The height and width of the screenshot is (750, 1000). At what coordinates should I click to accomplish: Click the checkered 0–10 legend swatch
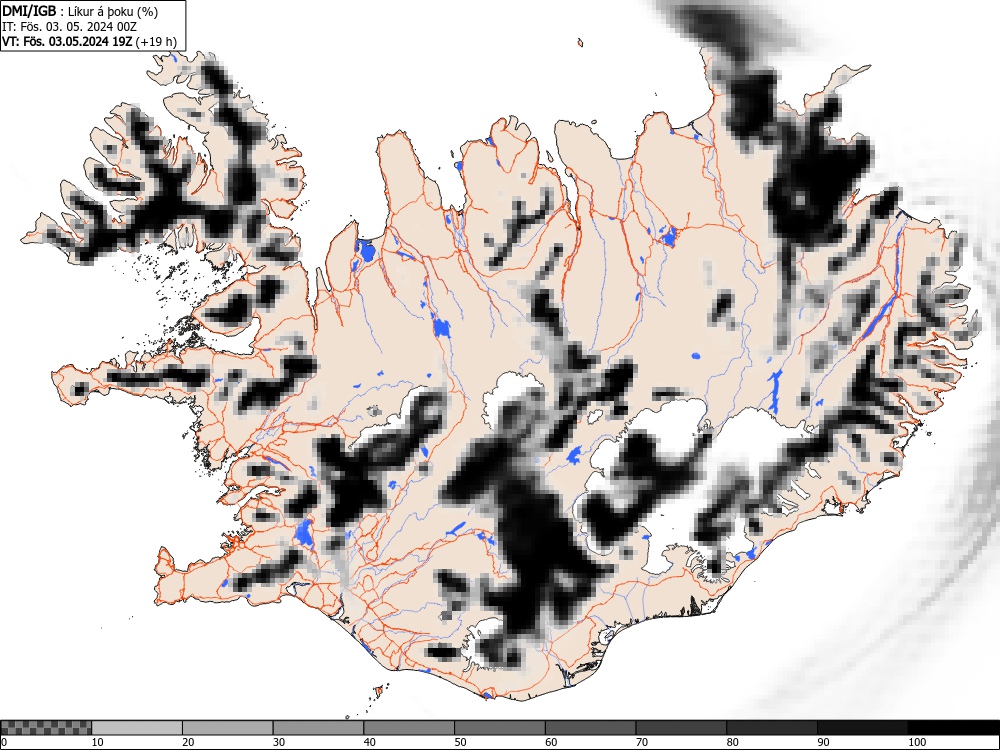(x=46, y=728)
